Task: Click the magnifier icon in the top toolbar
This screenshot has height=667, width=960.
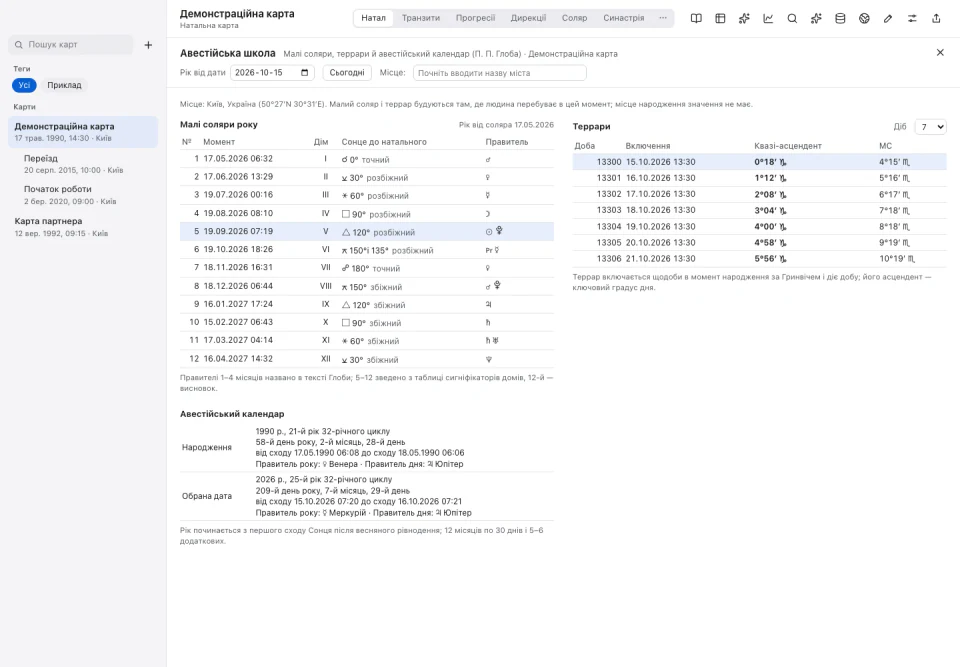Action: pyautogui.click(x=792, y=18)
